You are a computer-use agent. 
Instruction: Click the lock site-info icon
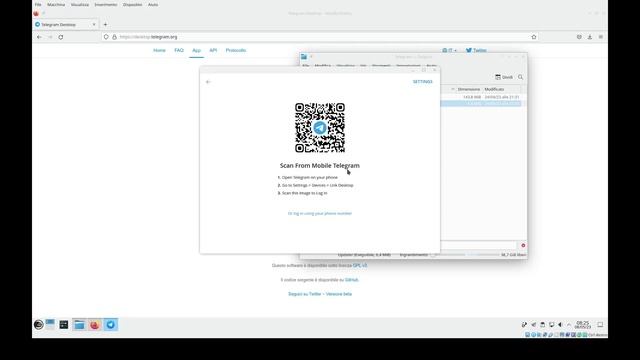point(114,37)
